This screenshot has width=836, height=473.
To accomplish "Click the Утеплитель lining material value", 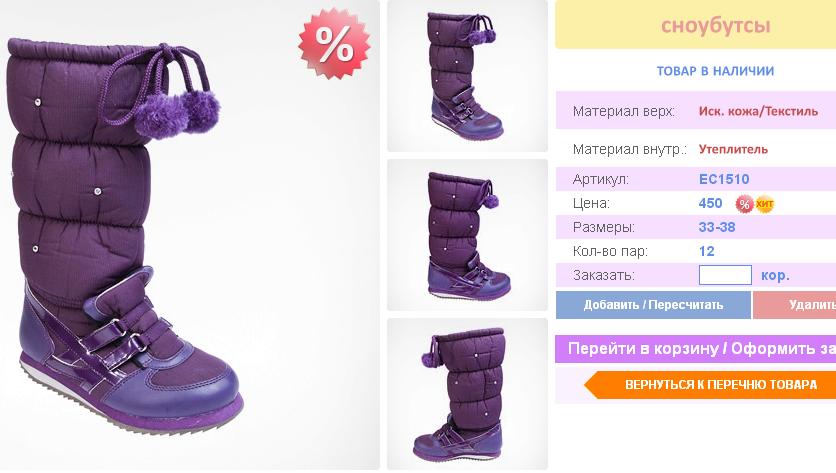I will [733, 149].
